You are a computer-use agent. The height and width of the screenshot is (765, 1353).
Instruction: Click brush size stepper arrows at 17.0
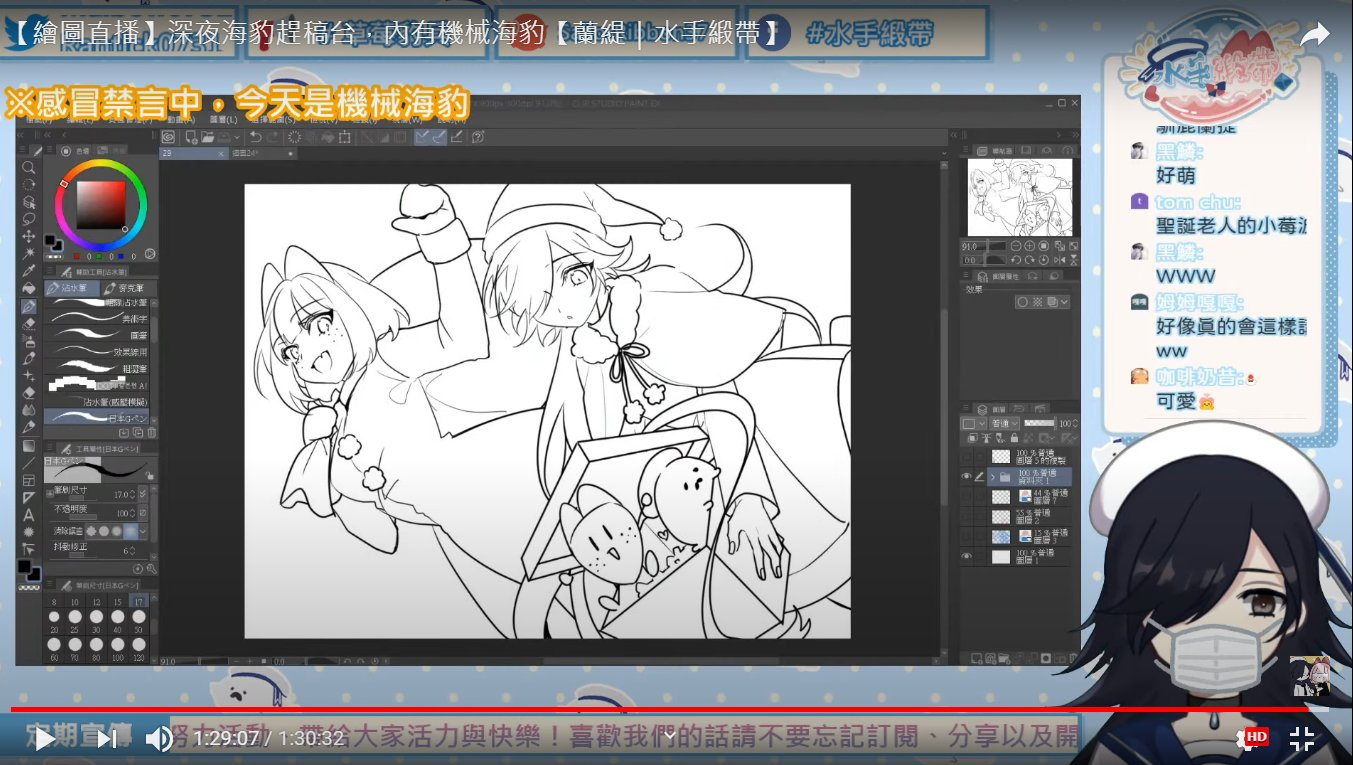pyautogui.click(x=132, y=494)
